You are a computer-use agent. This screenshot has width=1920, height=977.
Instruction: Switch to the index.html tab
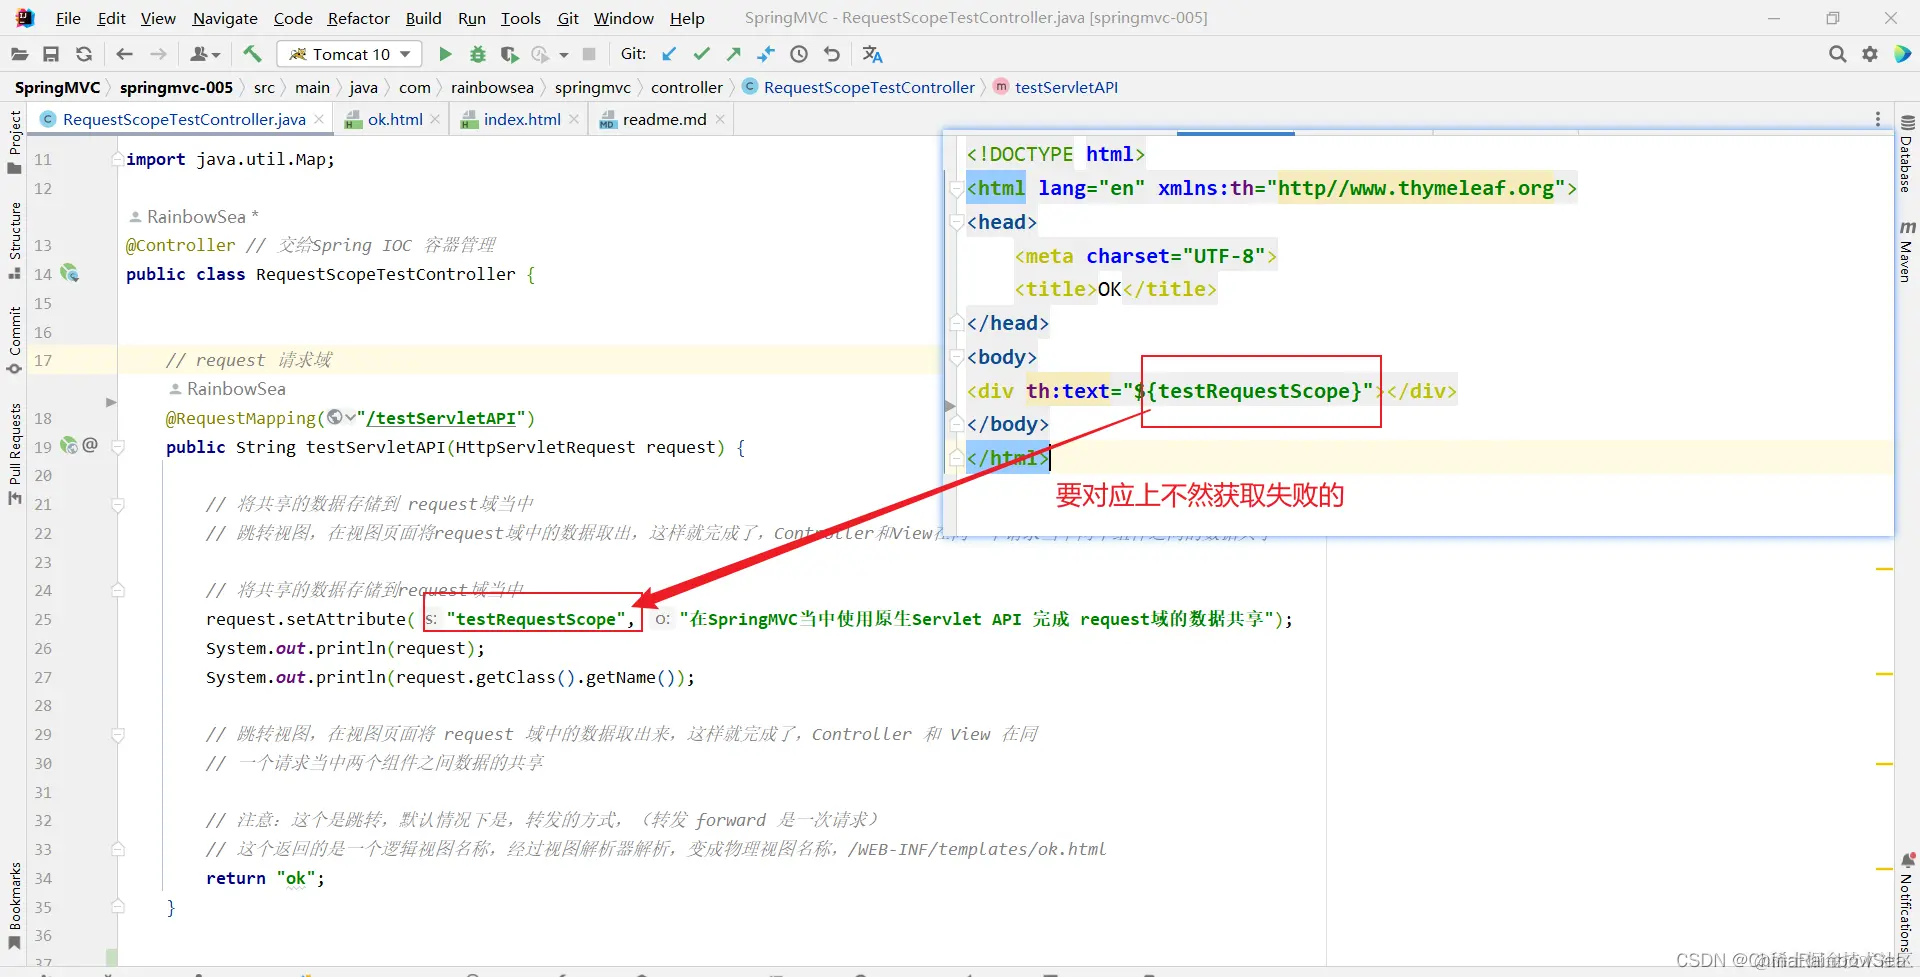tap(521, 119)
